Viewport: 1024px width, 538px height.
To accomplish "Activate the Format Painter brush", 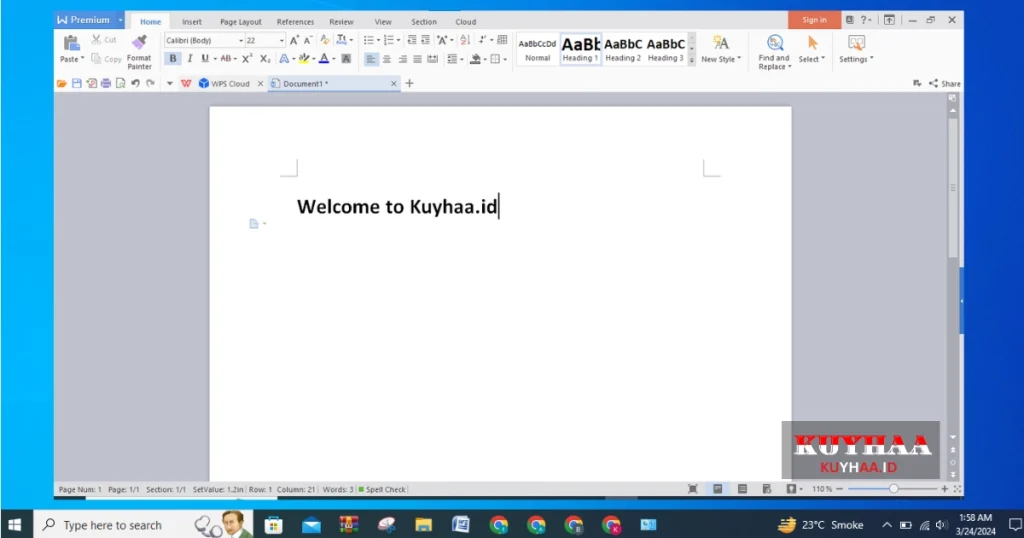I will point(139,43).
